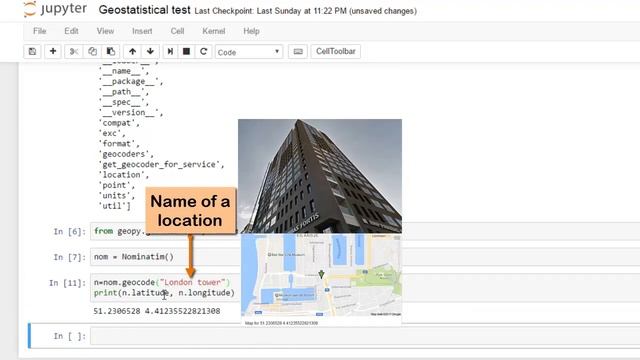Click the 'exc' output line

[x=112, y=133]
